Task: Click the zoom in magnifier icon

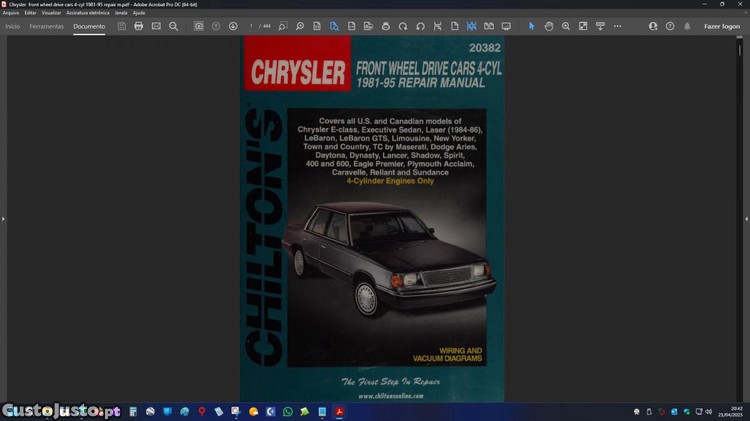Action: 566,26
